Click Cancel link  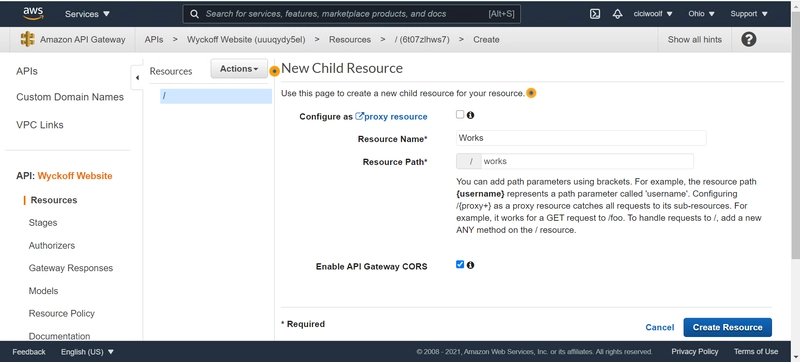(660, 327)
